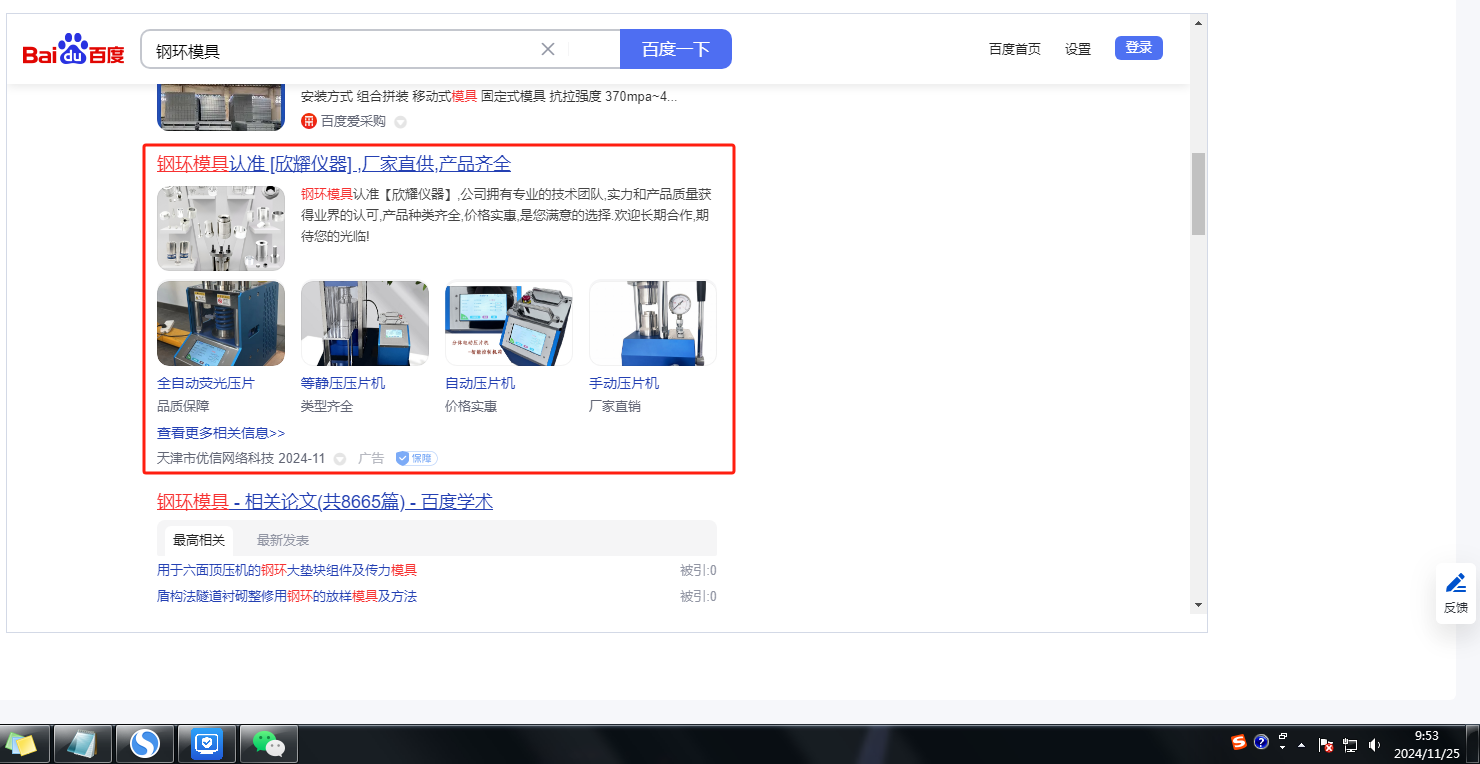Click the 价格实惠 caption
The height and width of the screenshot is (764, 1480).
click(471, 406)
